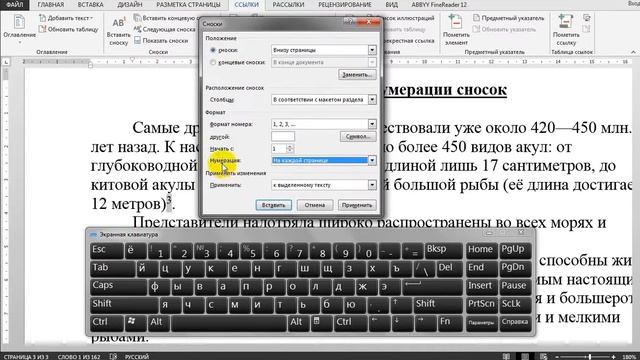This screenshot has width=640, height=360.
Task: Switch to the РЕЦЕНЗИРОВАНИЕ tab
Action: pos(345,5)
